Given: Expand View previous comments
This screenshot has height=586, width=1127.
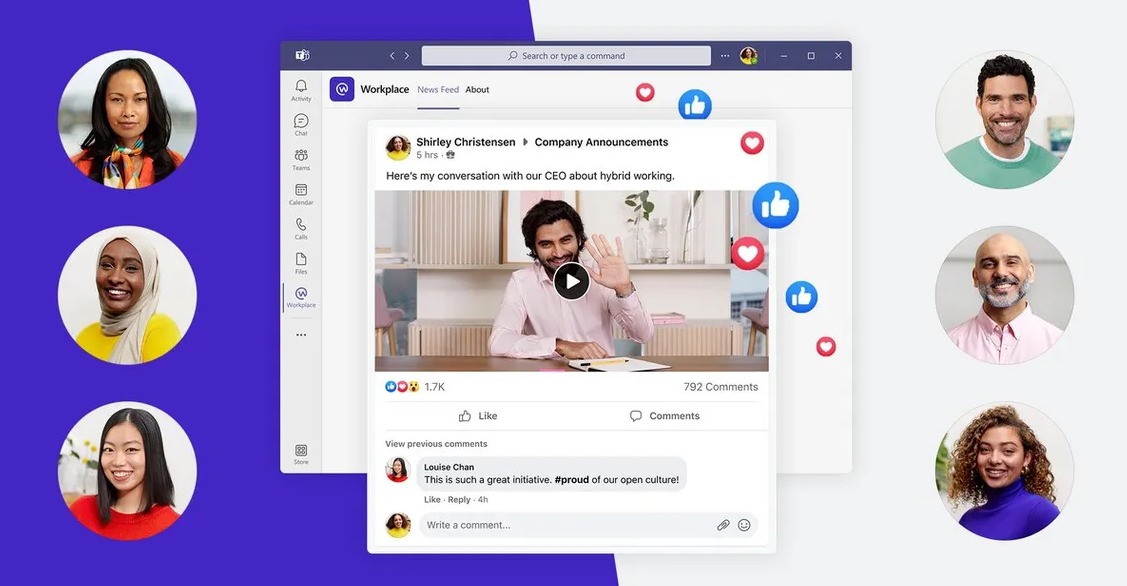Looking at the screenshot, I should [x=436, y=444].
